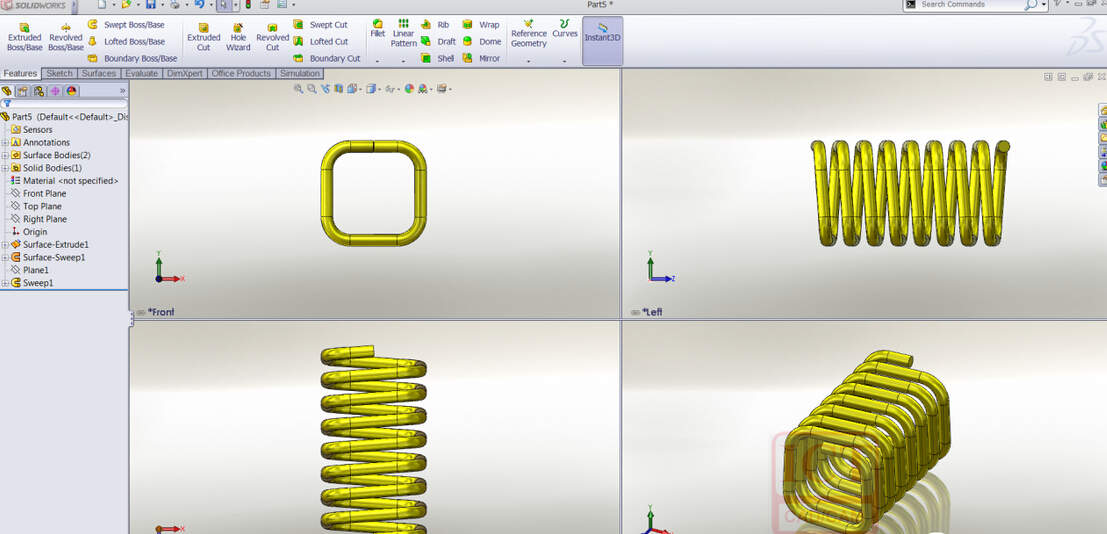1107x534 pixels.
Task: Select Swept Cut
Action: tap(321, 25)
